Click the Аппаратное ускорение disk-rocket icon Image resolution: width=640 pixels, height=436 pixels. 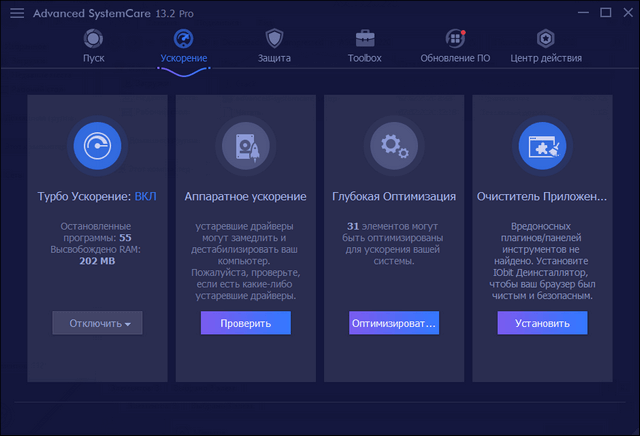(x=246, y=146)
